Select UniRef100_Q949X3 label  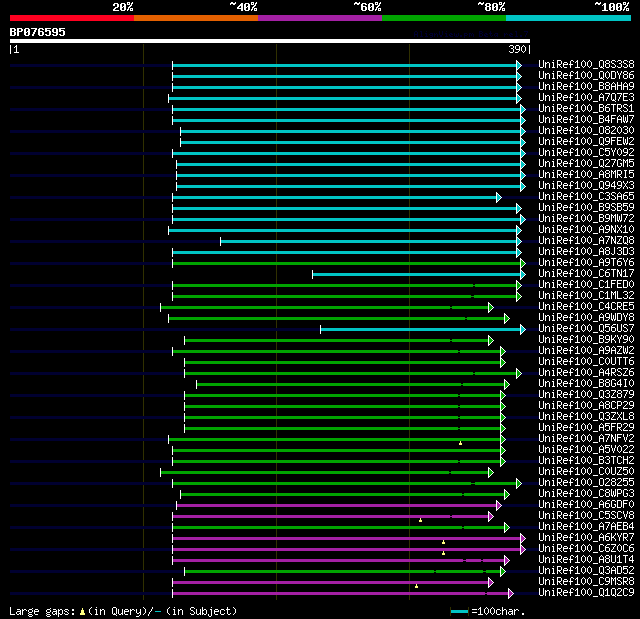[x=586, y=186]
